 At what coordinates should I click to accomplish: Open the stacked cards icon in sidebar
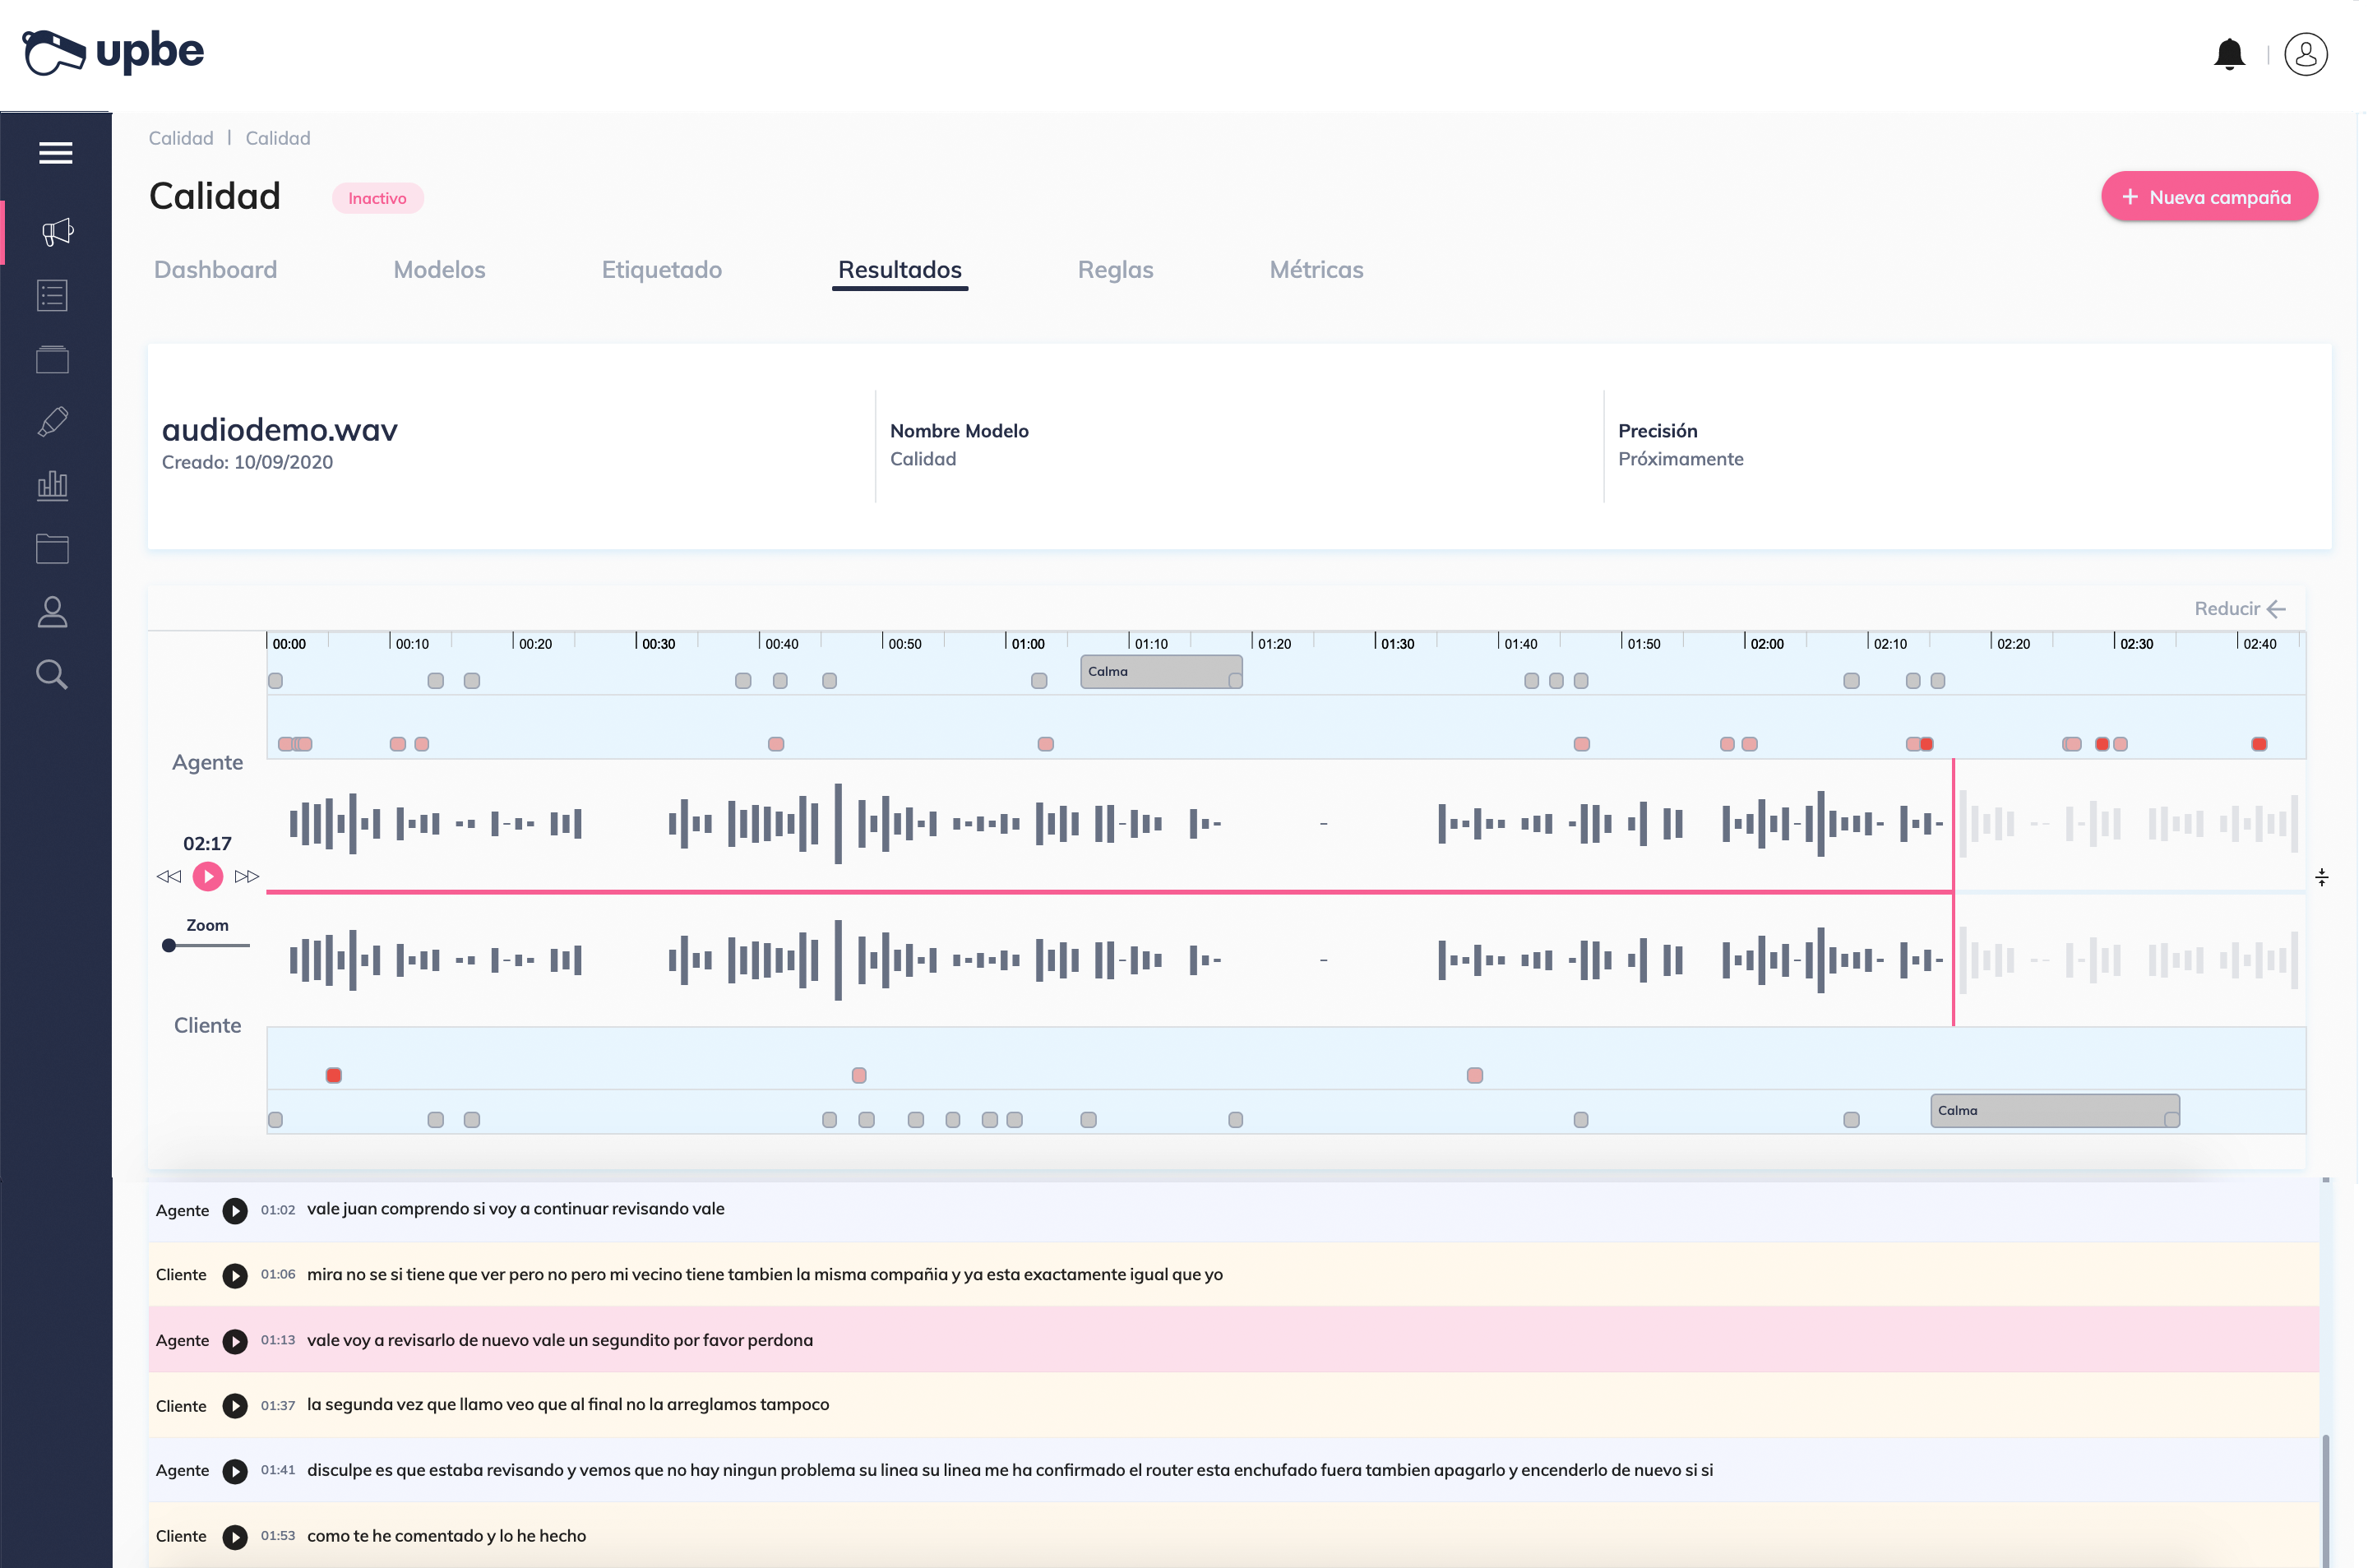52,359
